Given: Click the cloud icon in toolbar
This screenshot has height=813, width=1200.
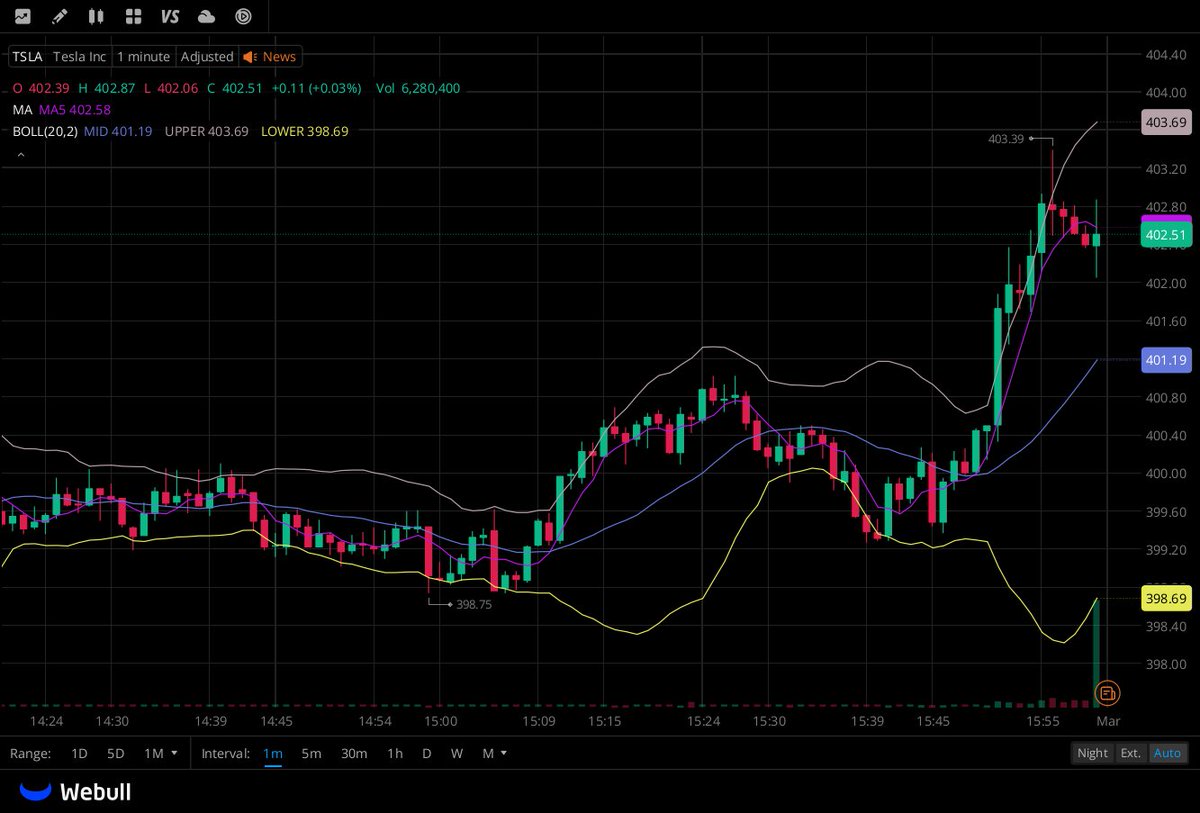Looking at the screenshot, I should [207, 16].
